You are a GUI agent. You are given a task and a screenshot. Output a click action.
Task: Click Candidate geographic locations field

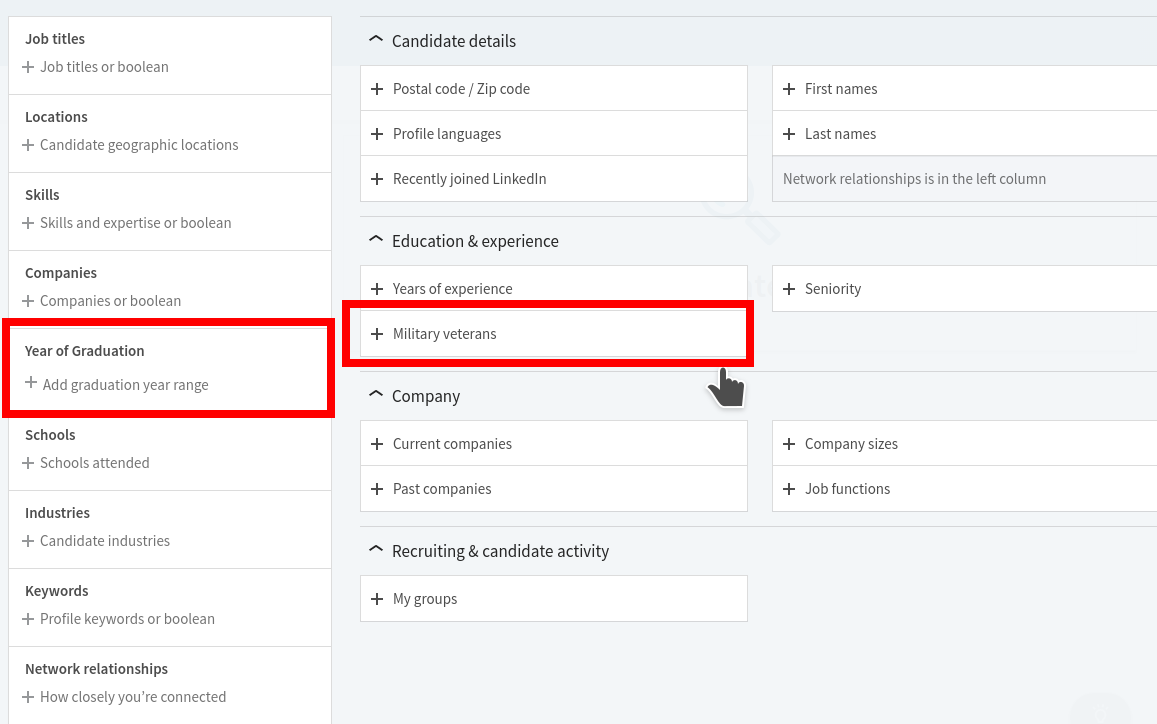coord(139,145)
